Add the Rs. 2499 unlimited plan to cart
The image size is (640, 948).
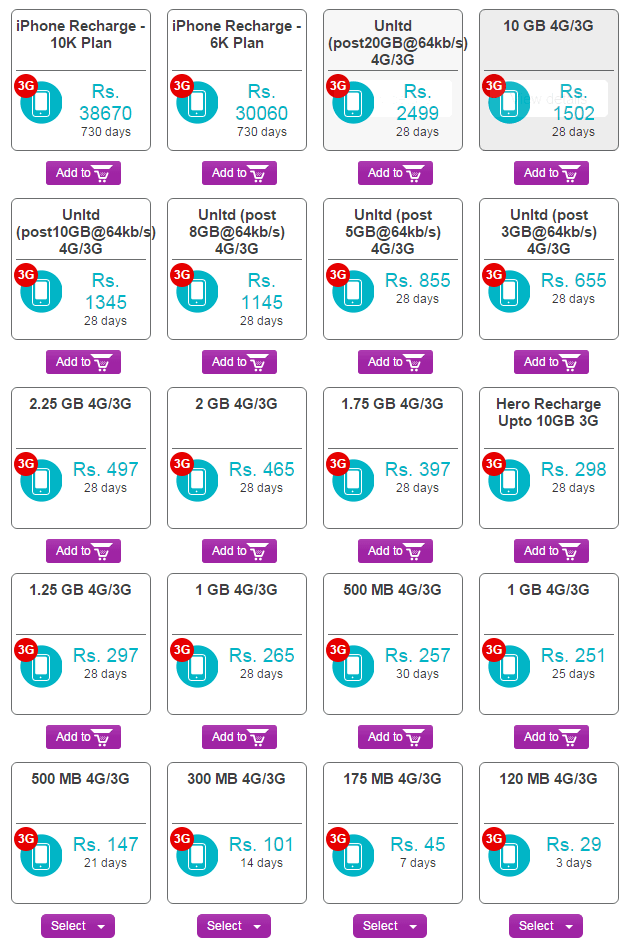click(395, 173)
